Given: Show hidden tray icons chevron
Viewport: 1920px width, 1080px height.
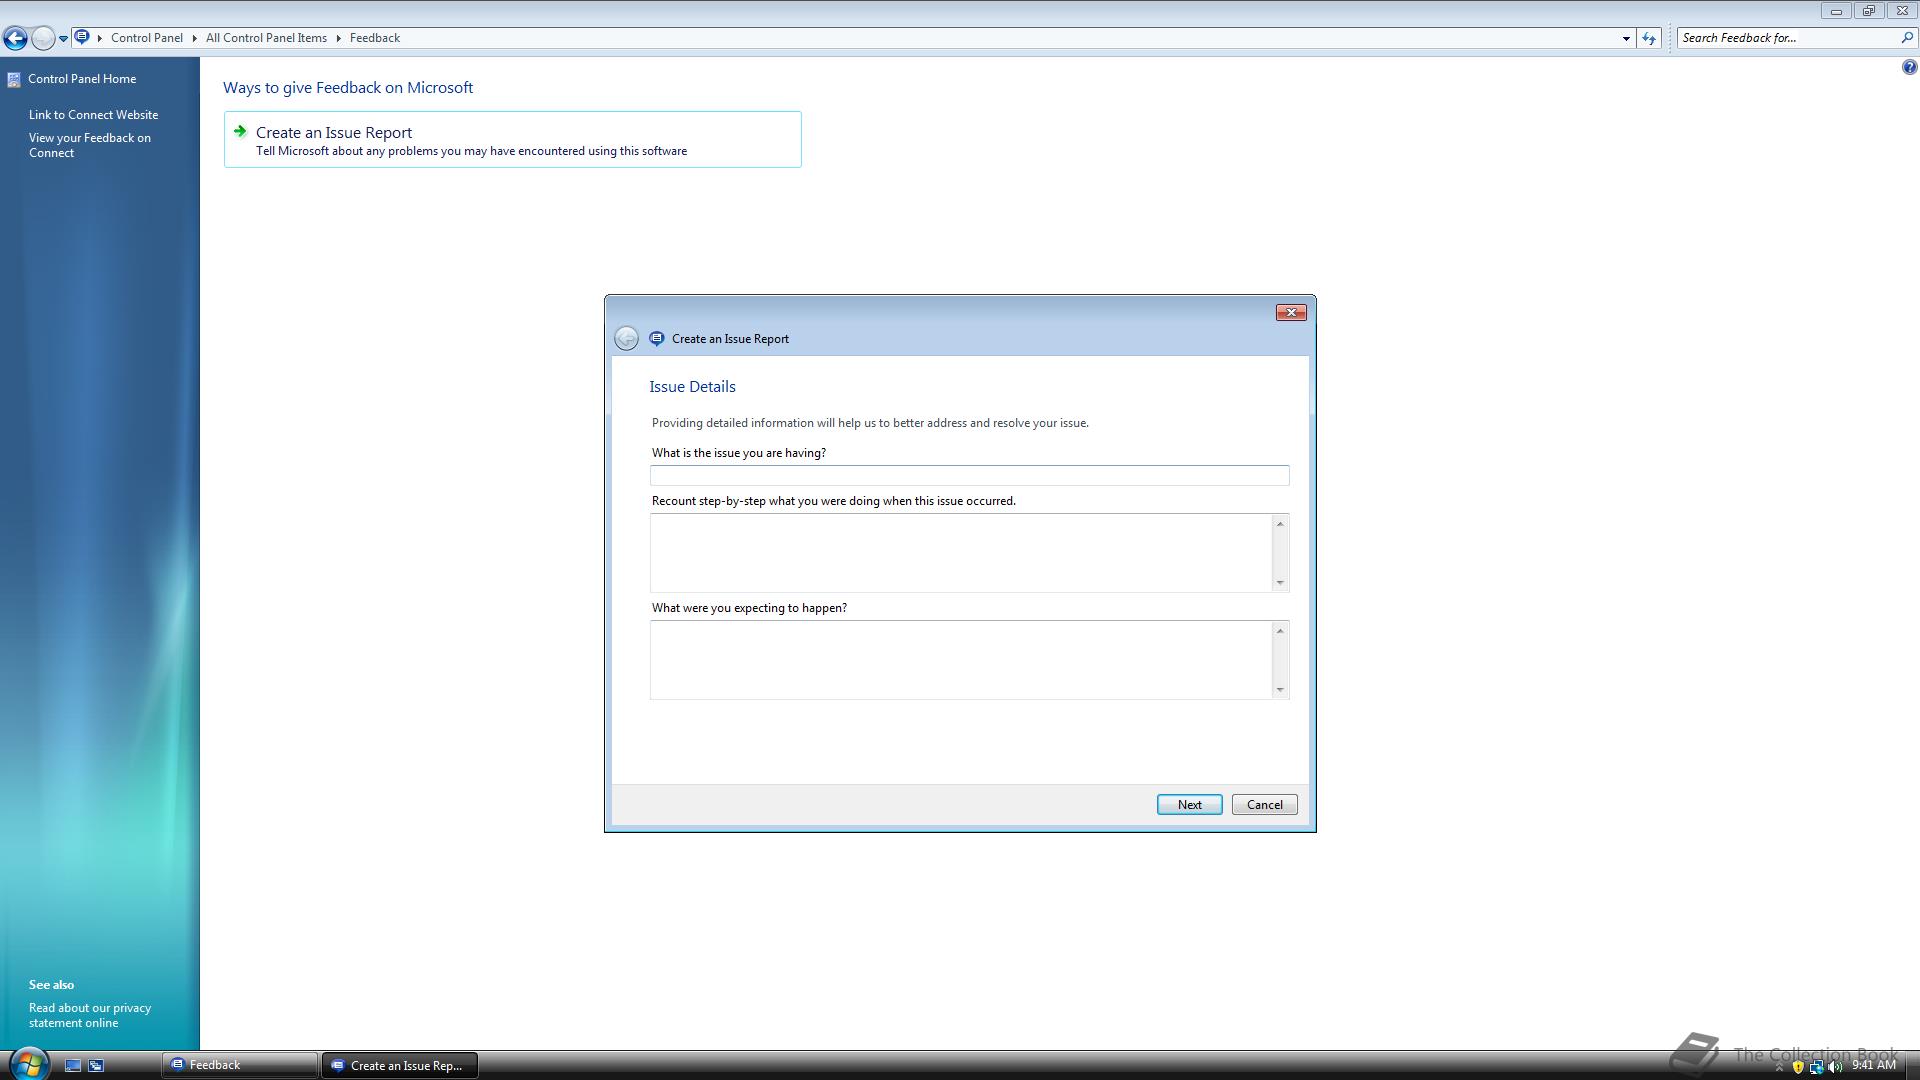Looking at the screenshot, I should coord(1779,1067).
